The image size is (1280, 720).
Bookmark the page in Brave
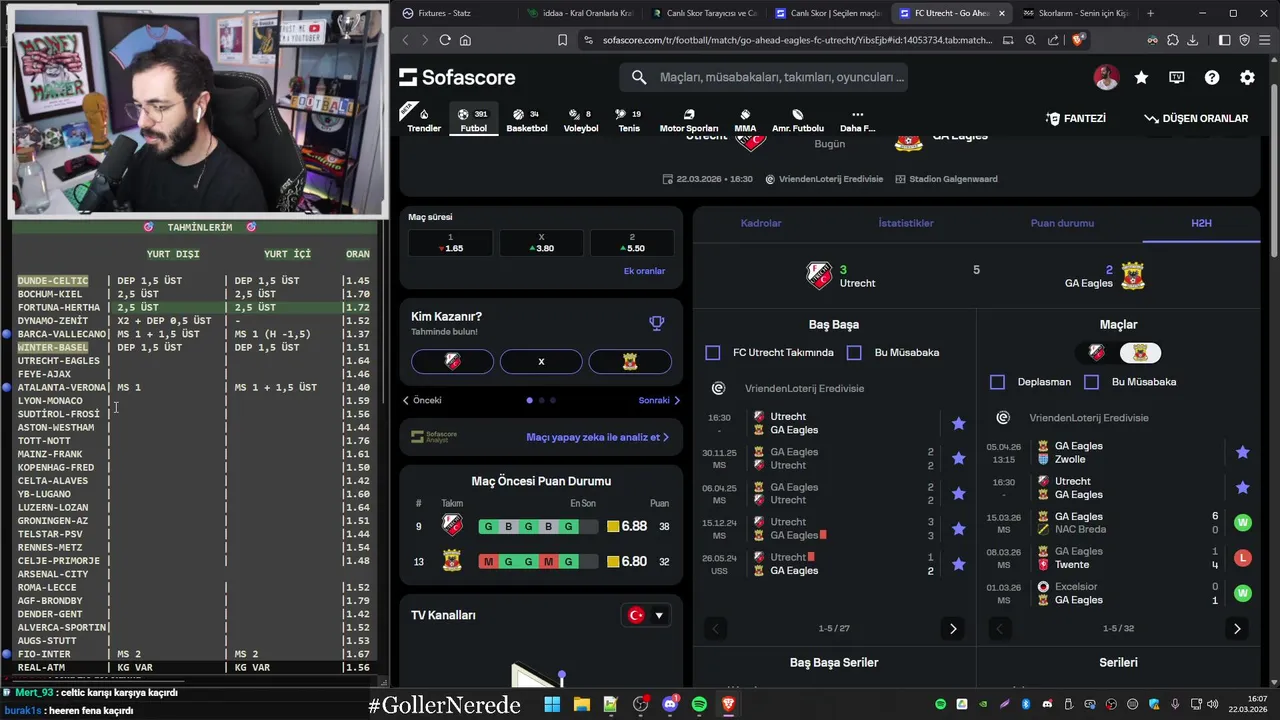562,40
